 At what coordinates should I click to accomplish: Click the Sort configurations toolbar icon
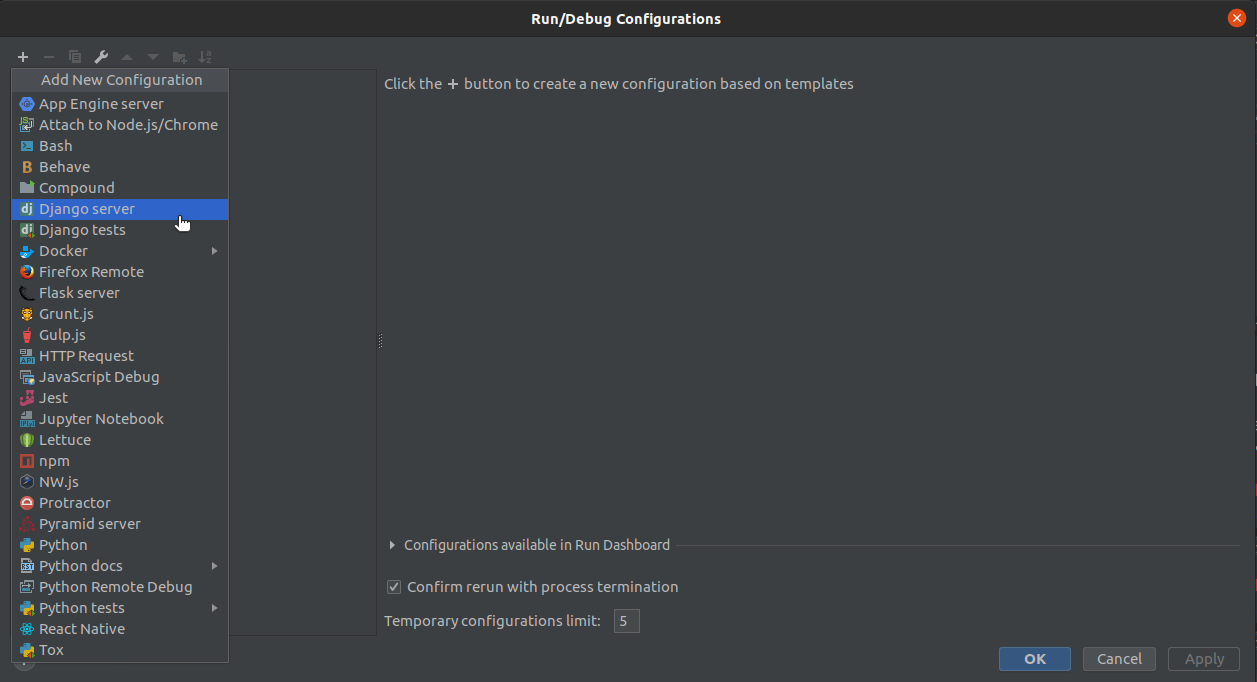pos(205,57)
